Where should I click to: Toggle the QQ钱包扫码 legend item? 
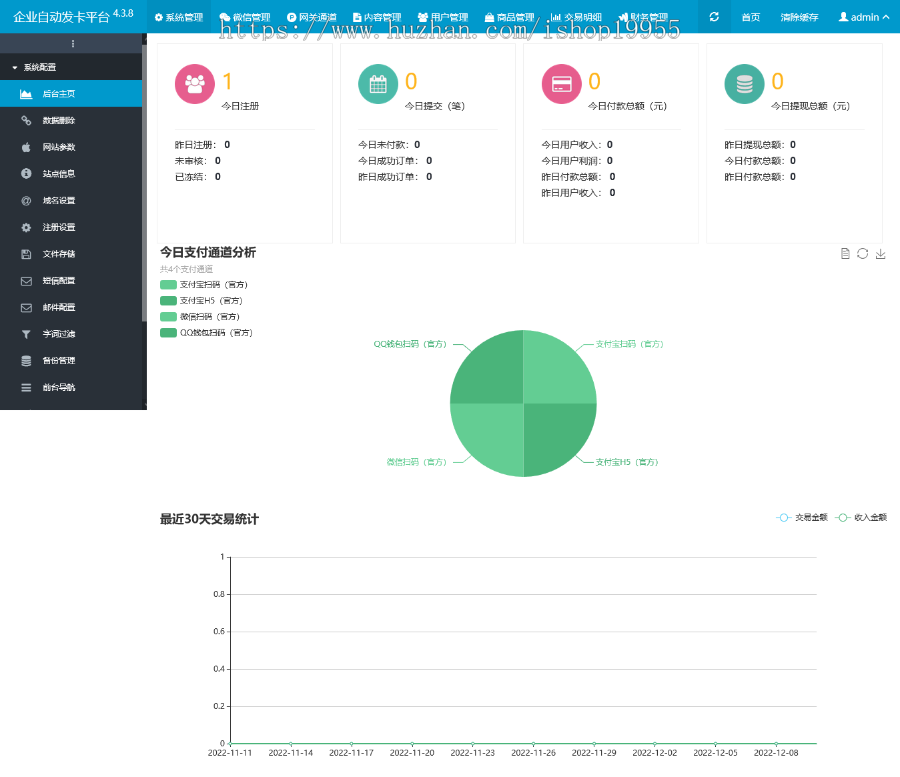(x=204, y=333)
